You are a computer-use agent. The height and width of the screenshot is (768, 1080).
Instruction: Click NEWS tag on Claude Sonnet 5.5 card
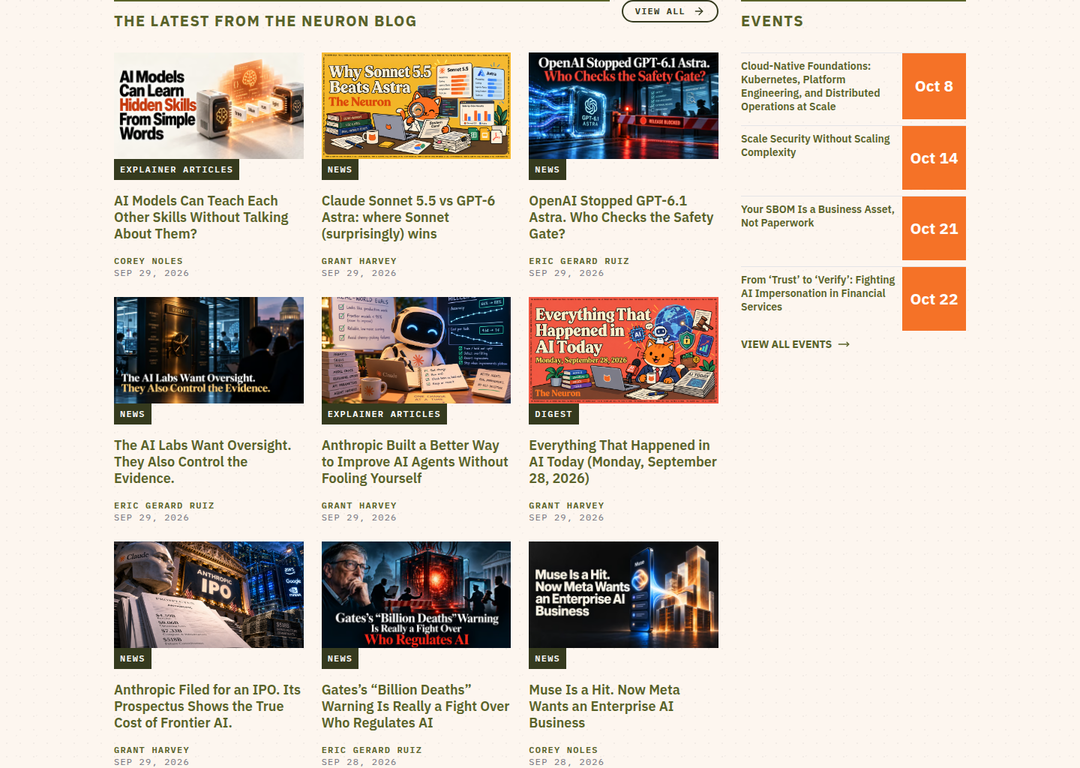[x=340, y=169]
